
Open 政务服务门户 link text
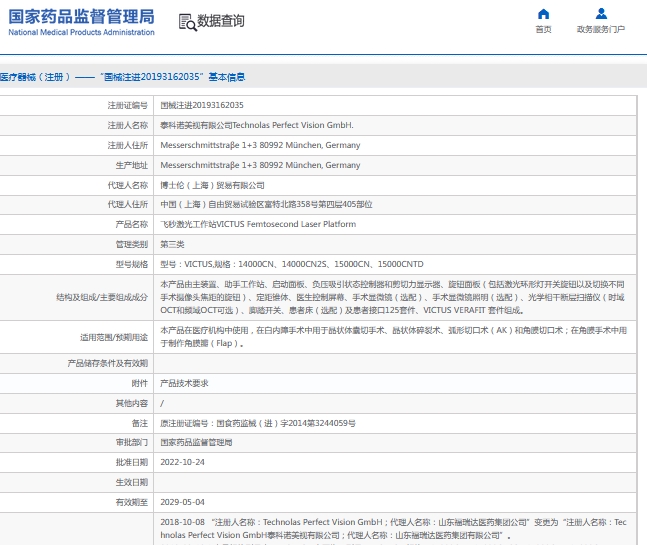point(601,29)
